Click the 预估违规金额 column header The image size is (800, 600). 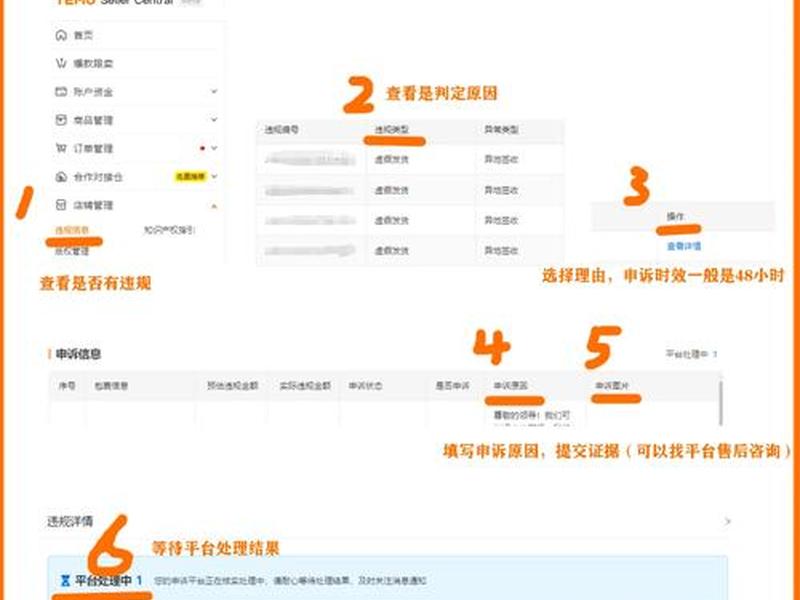233,386
